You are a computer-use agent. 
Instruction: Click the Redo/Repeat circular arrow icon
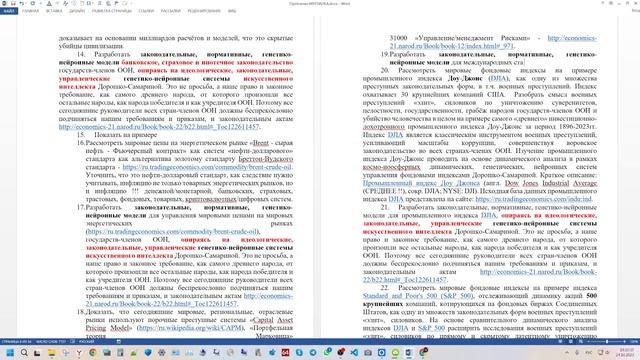33,3
